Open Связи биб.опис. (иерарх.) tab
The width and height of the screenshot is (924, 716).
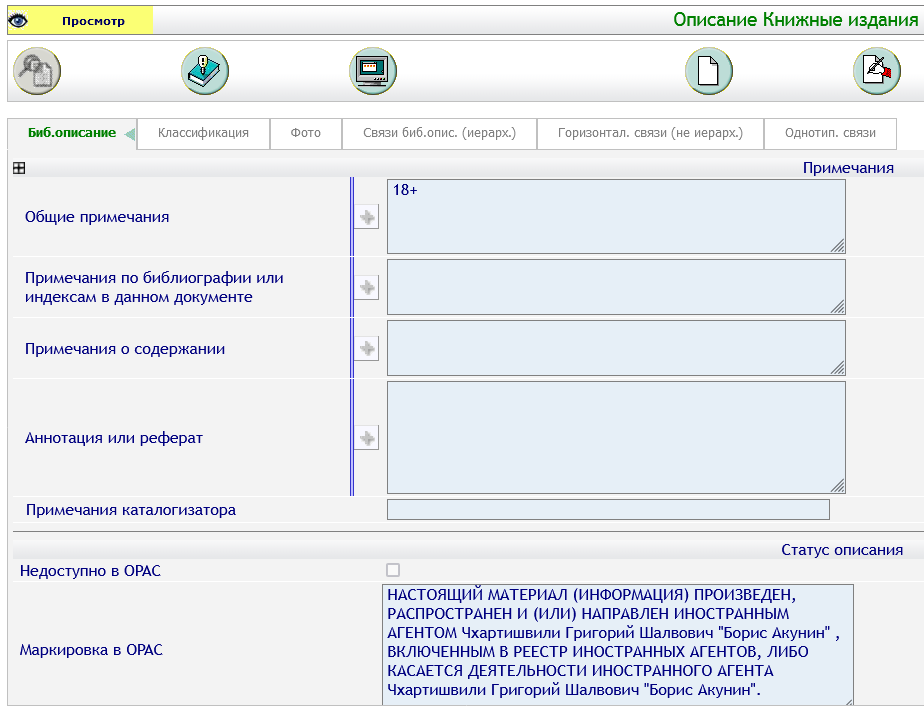pyautogui.click(x=440, y=133)
